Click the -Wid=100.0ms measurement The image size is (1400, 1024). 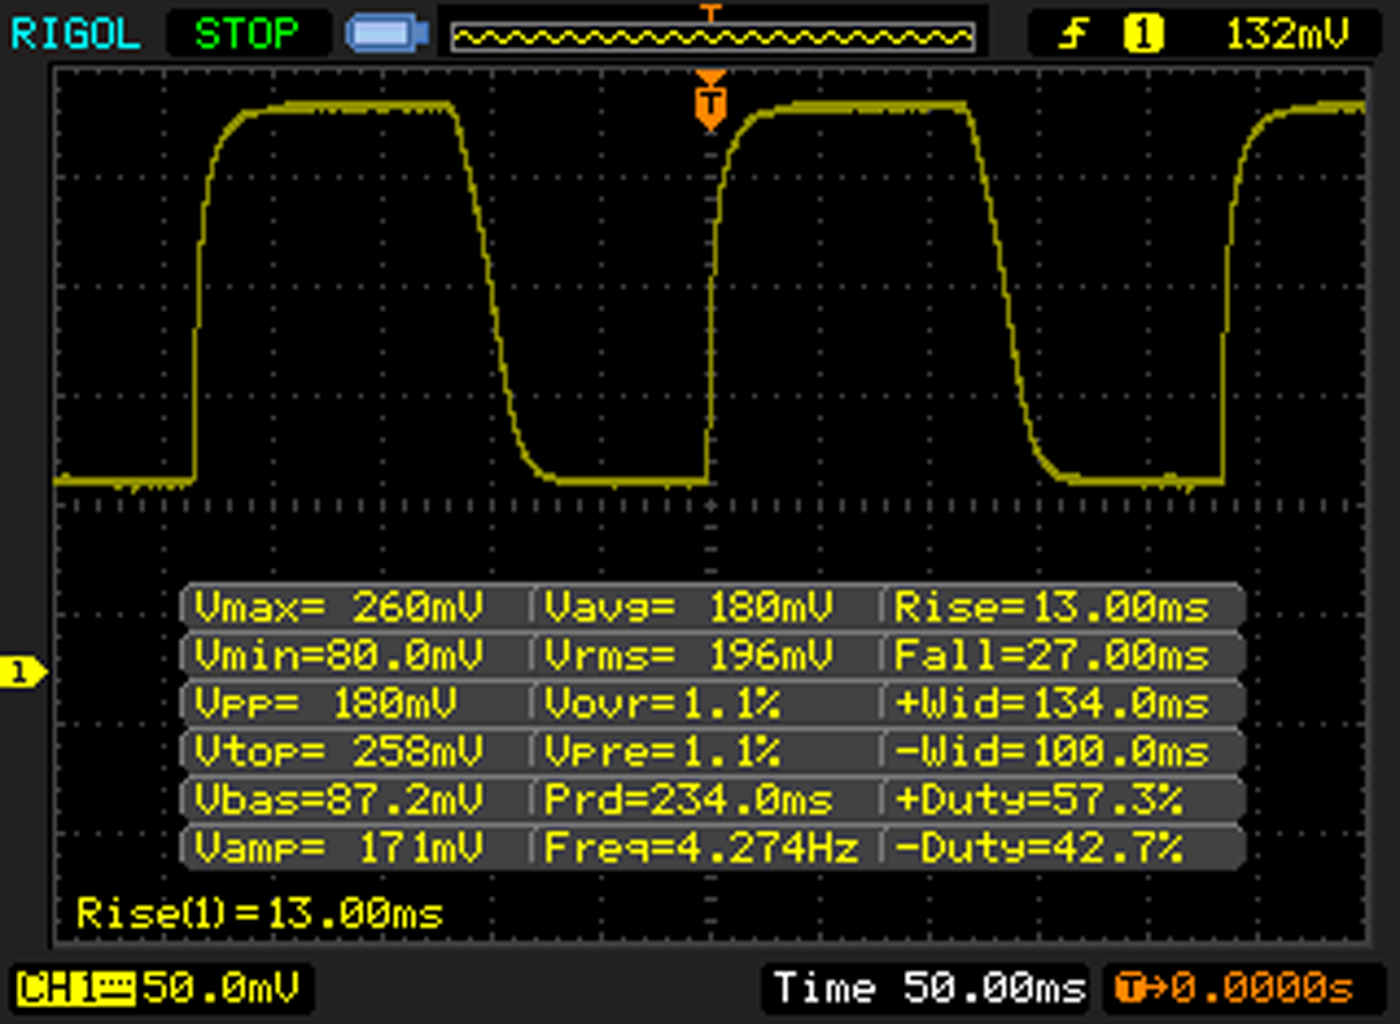click(1052, 751)
